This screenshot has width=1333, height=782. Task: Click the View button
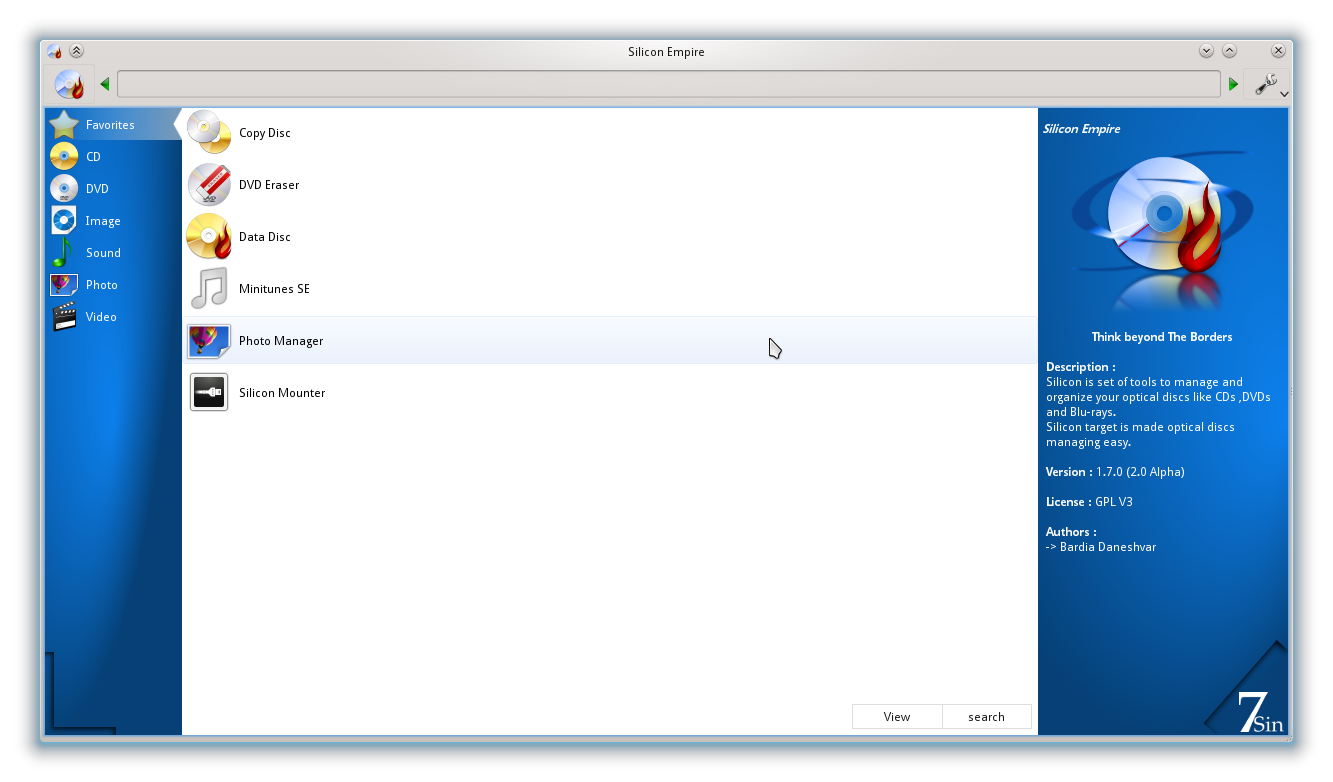[897, 717]
